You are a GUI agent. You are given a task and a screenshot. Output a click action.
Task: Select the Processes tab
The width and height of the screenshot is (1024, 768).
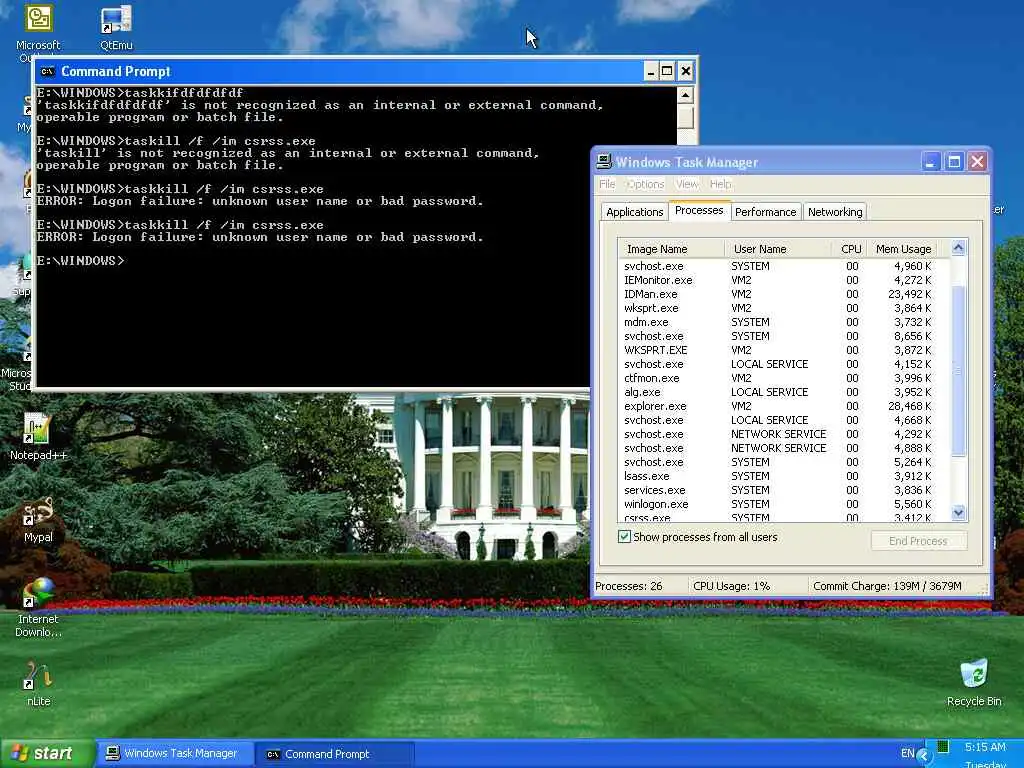pyautogui.click(x=699, y=210)
